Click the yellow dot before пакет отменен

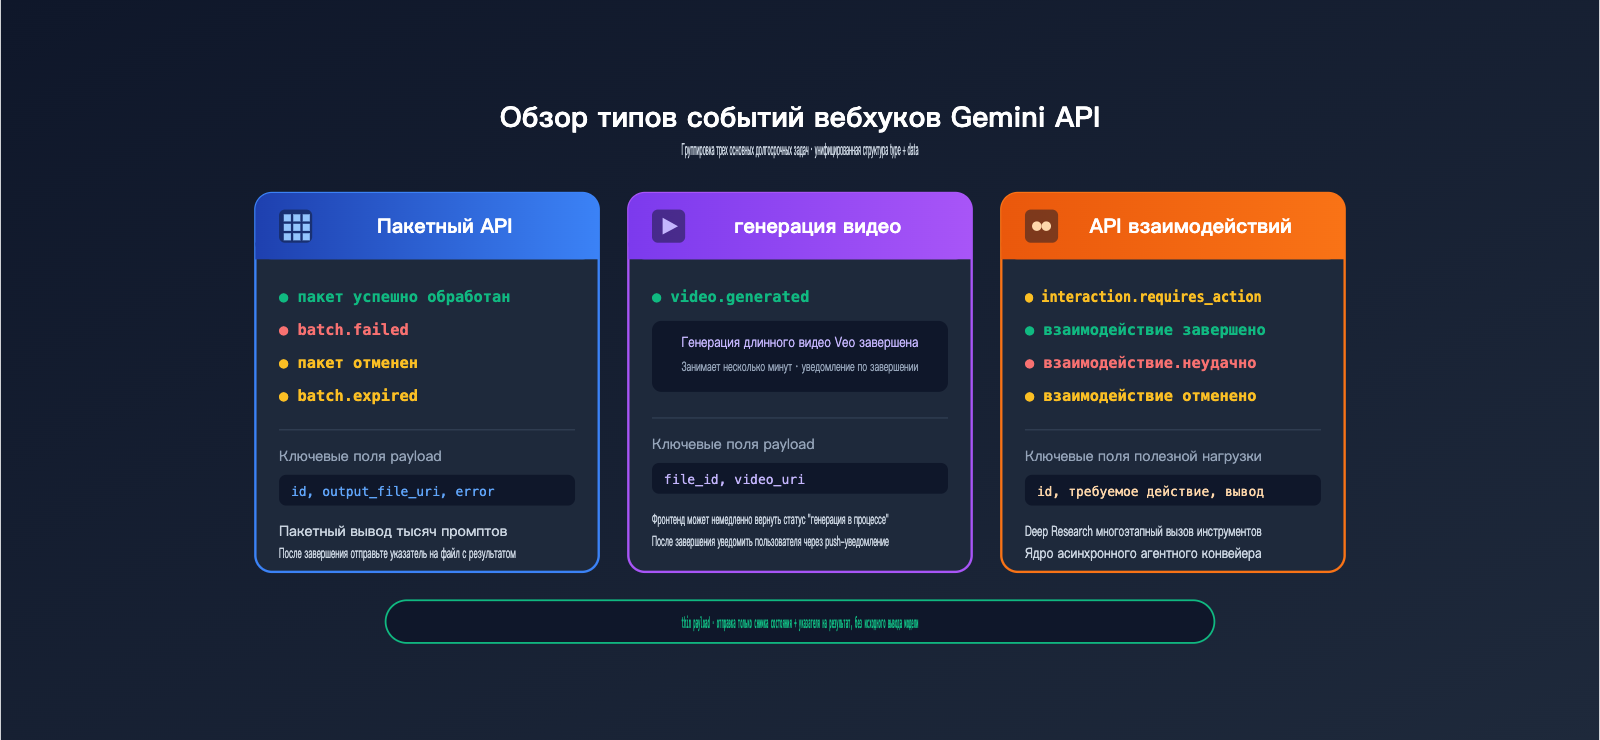tap(284, 364)
